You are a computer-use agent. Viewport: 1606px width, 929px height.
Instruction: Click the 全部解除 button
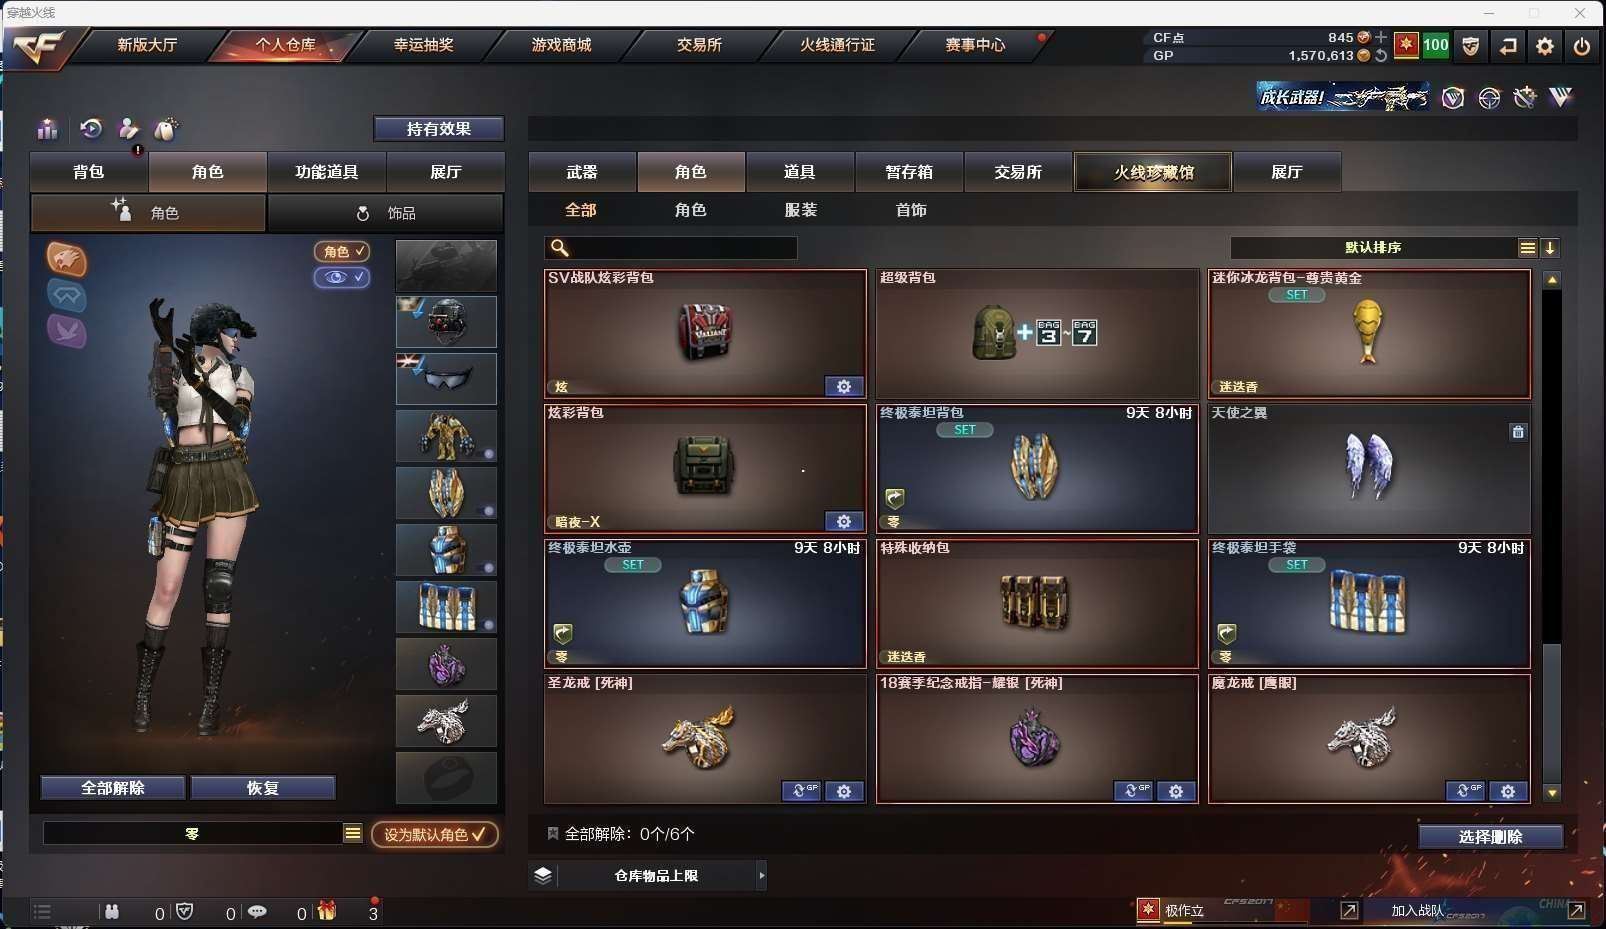tap(113, 788)
